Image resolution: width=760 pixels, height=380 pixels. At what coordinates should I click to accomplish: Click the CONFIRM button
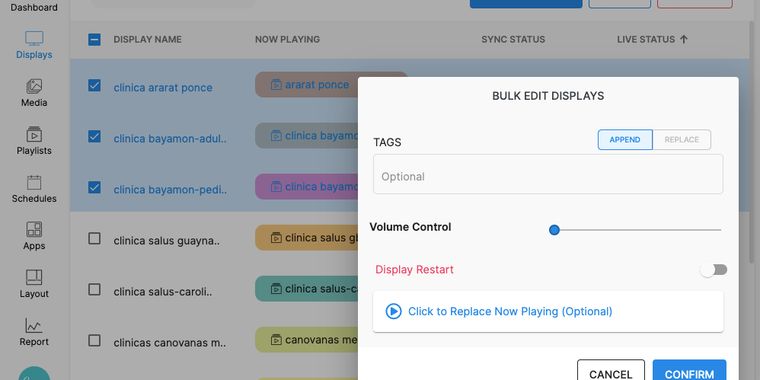[689, 371]
